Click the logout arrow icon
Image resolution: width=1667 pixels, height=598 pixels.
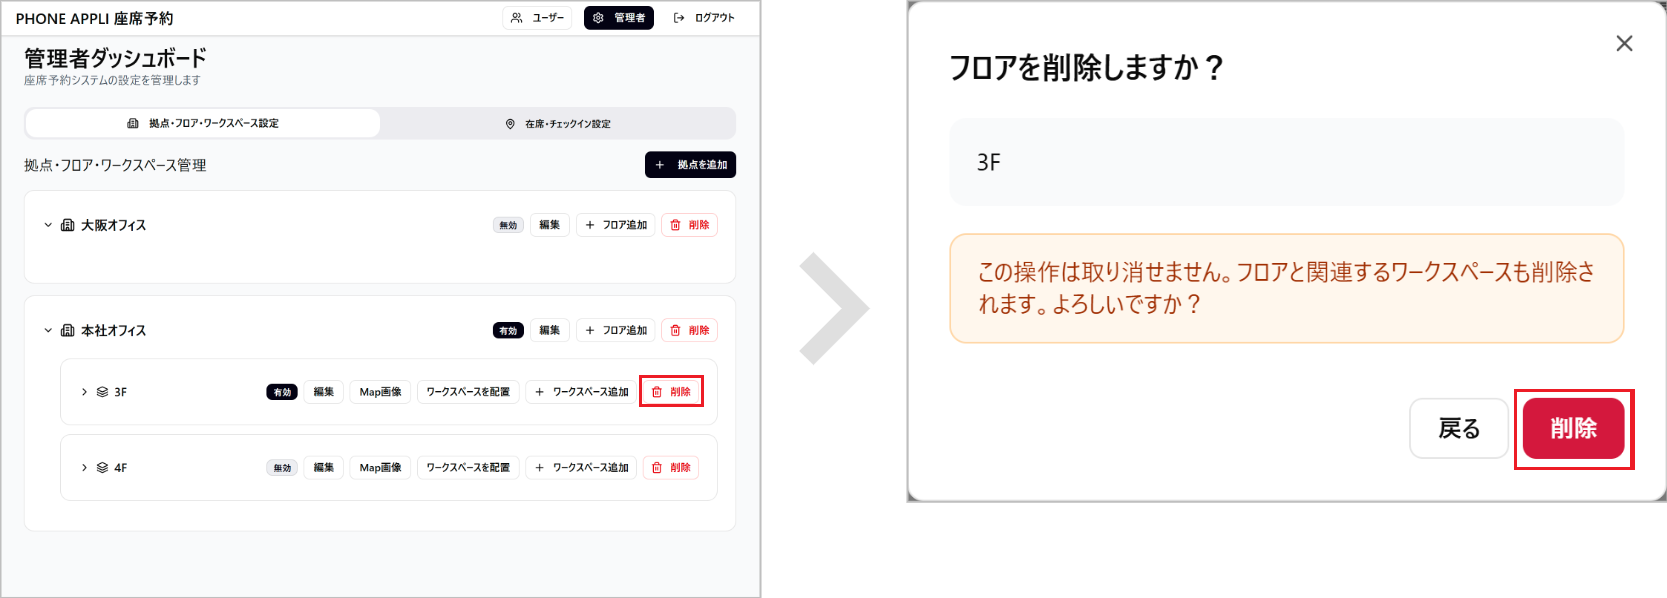pos(679,18)
